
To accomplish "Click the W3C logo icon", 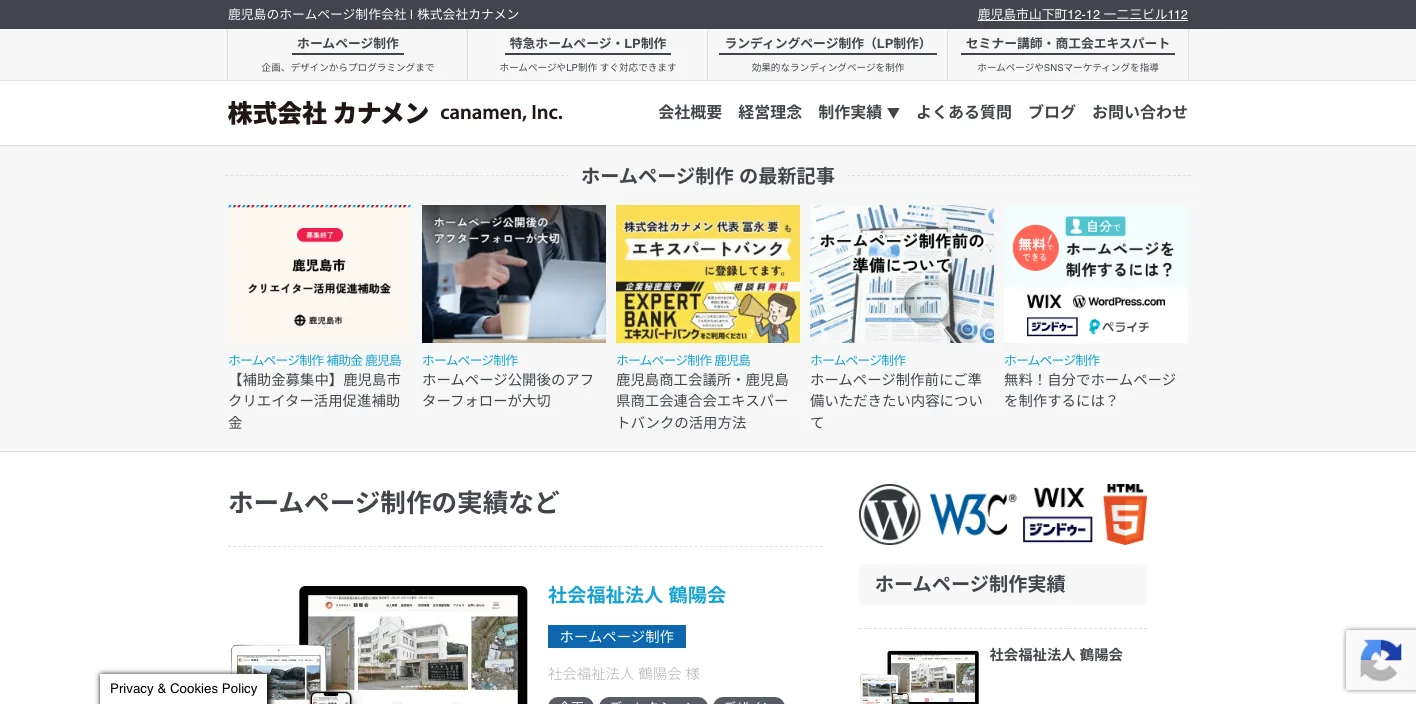I will (x=973, y=514).
